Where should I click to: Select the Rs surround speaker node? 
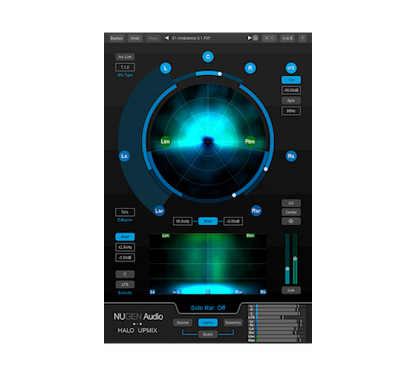(291, 156)
